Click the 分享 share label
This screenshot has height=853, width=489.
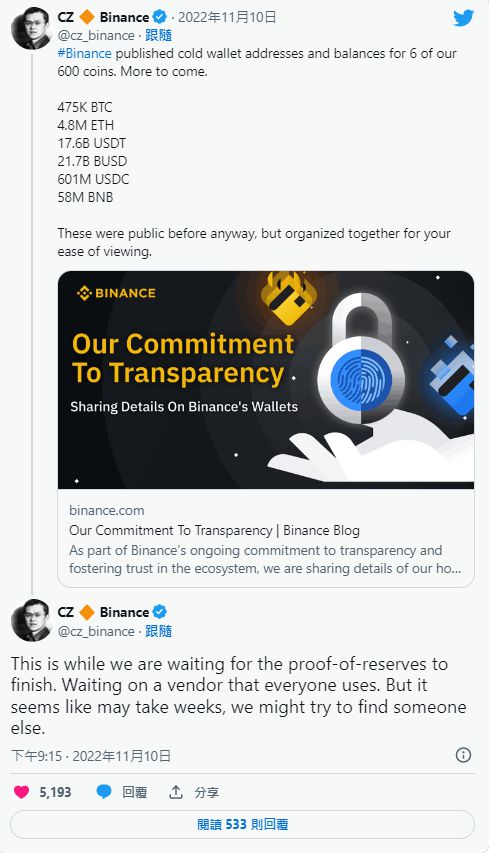click(x=207, y=792)
